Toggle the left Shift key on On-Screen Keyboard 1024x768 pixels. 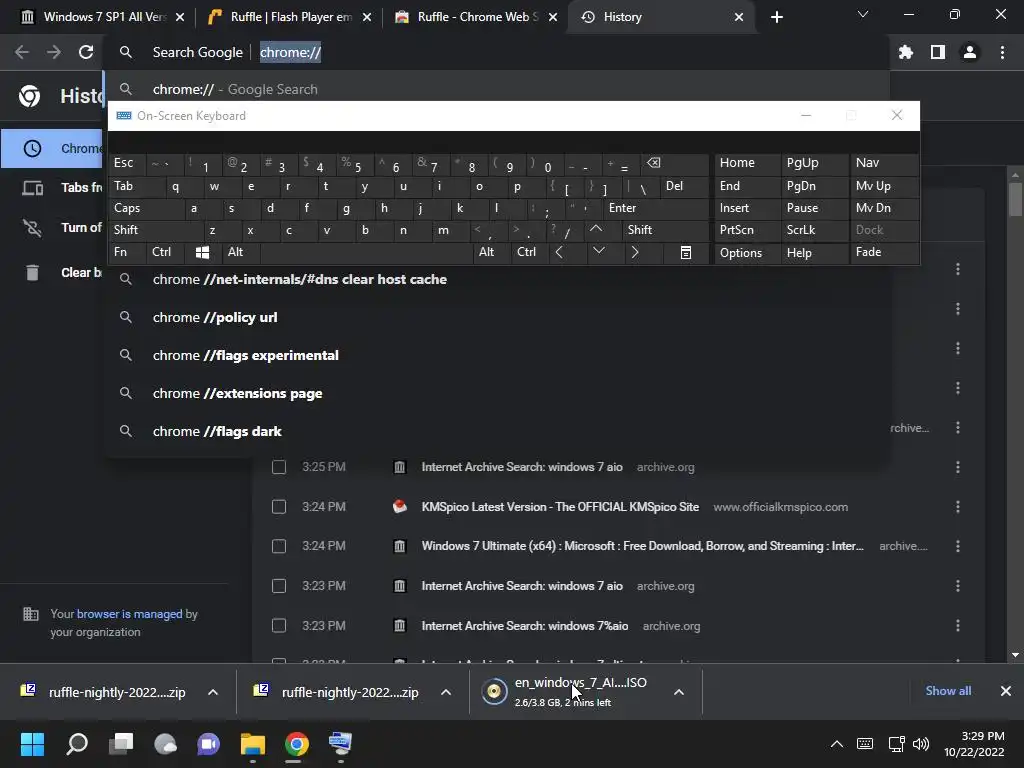[x=155, y=230]
